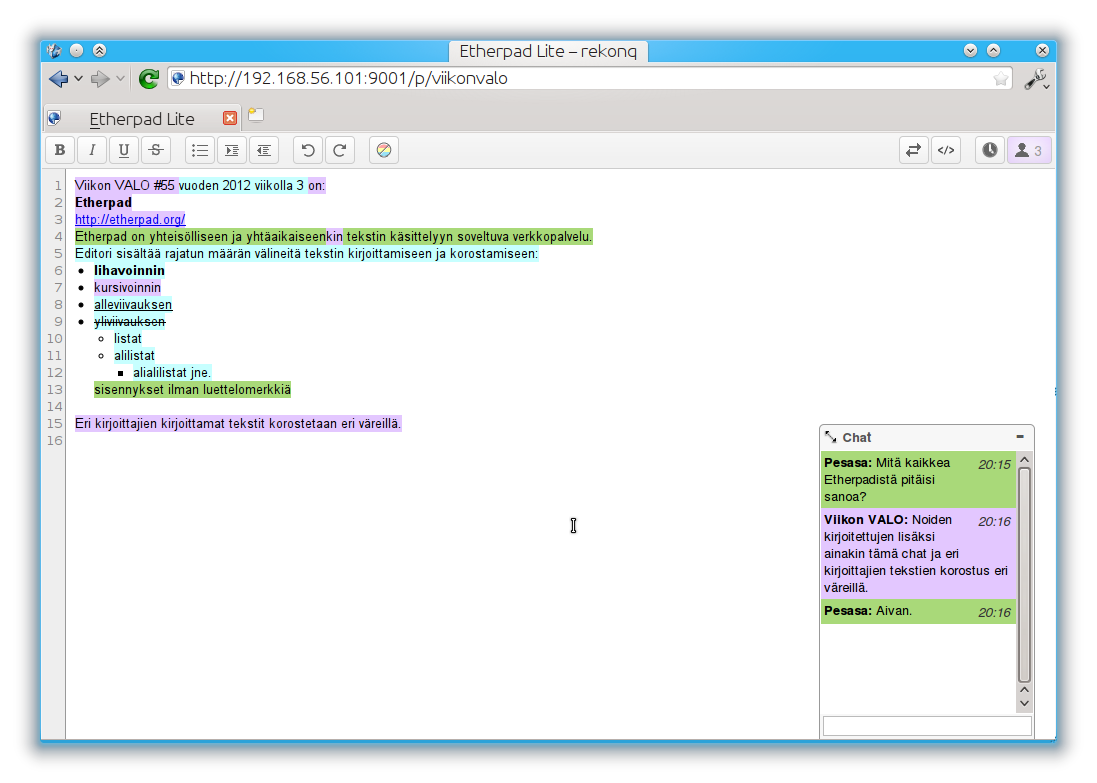Open the rekonq tools menu

point(1036,79)
